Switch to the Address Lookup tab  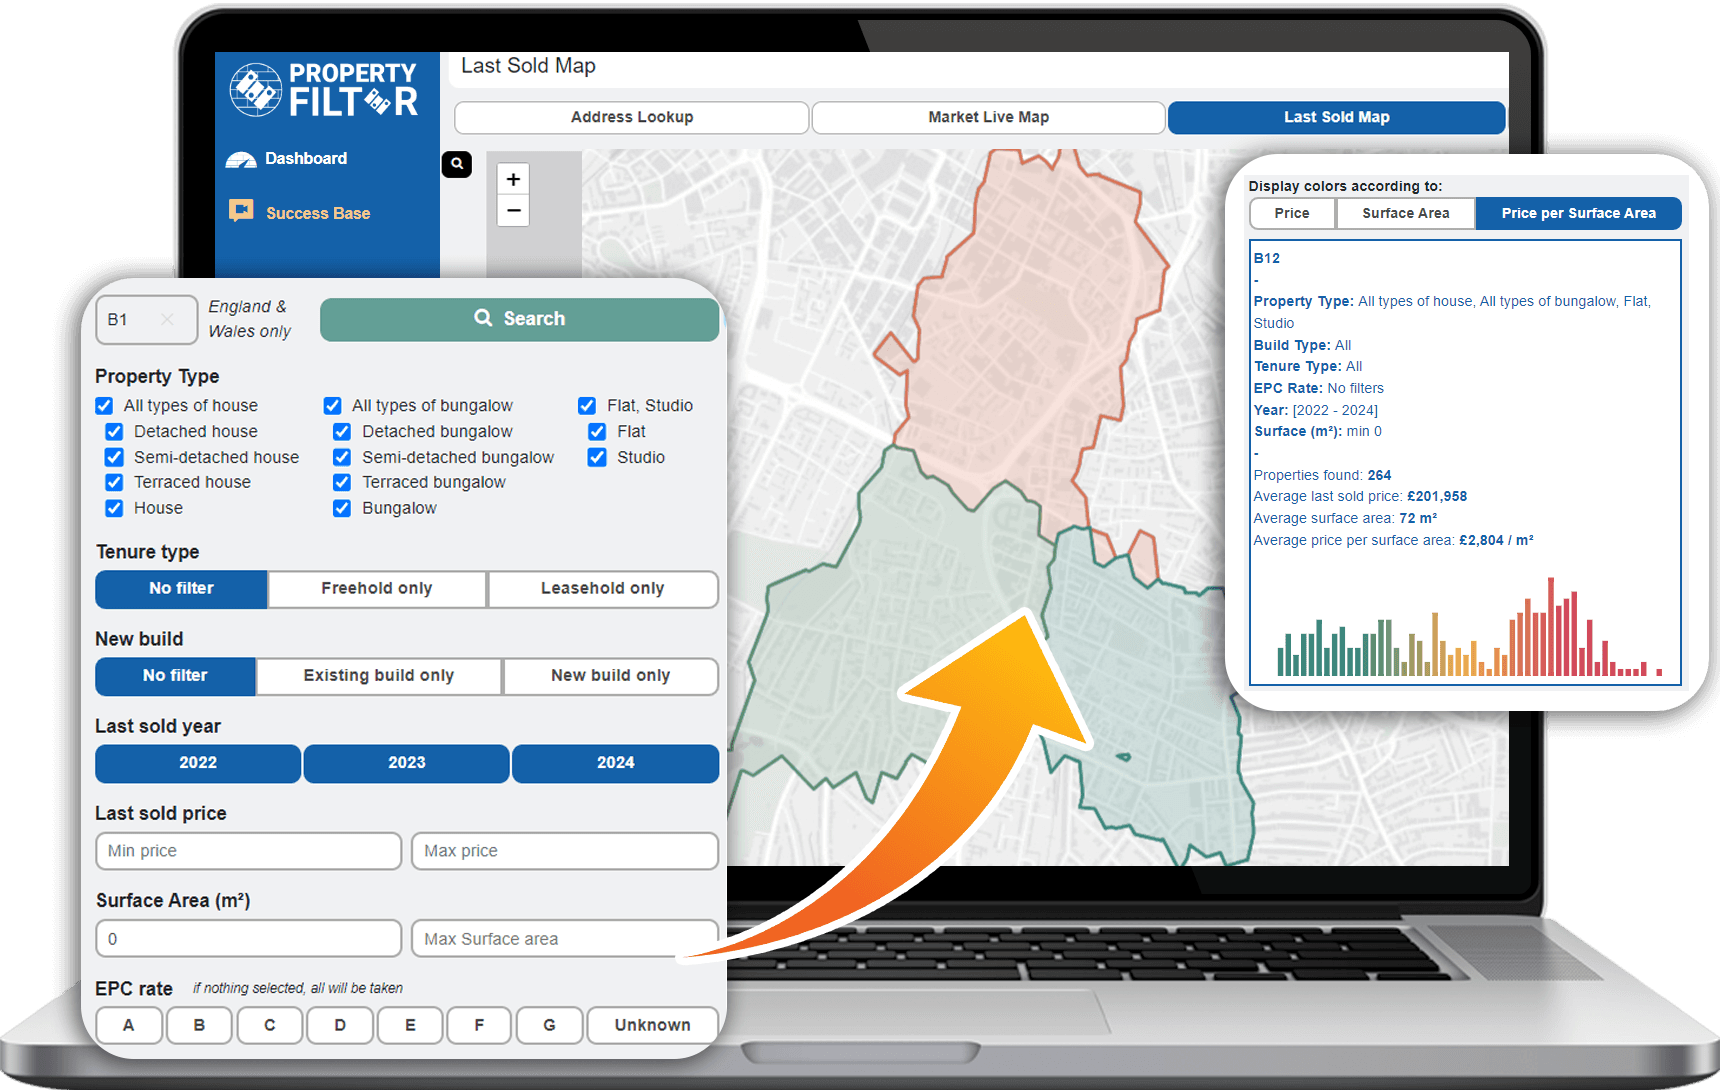pos(632,117)
